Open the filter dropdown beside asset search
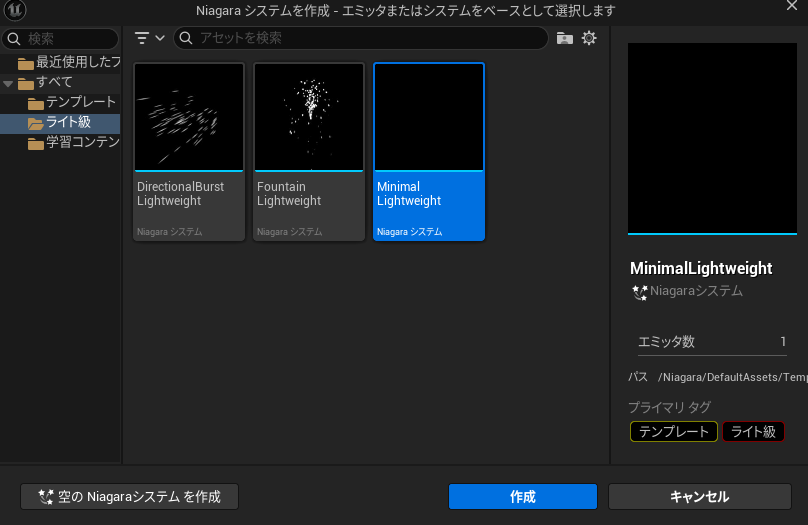This screenshot has height=525, width=808. [x=149, y=38]
